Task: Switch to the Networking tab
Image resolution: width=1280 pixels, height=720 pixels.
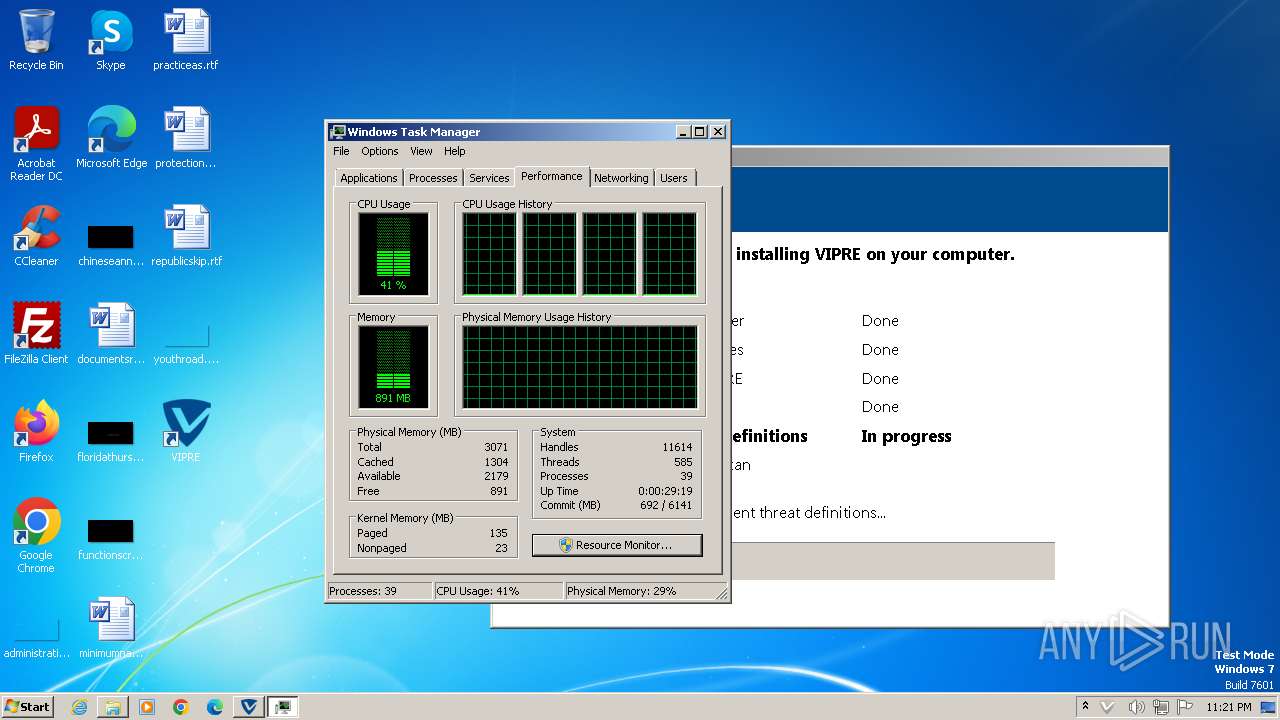Action: pos(621,178)
